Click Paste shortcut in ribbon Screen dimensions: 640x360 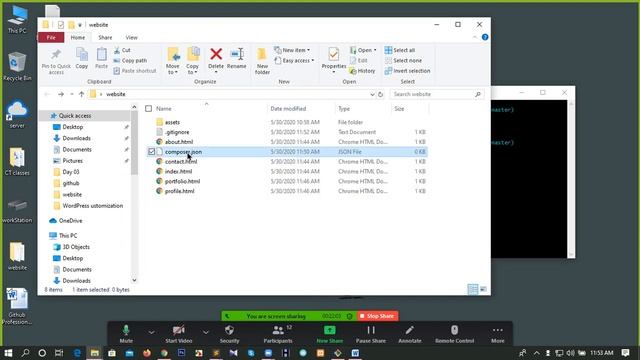click(x=135, y=71)
